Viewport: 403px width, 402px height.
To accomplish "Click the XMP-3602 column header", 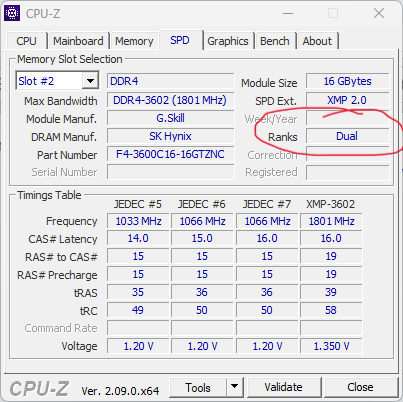I will pyautogui.click(x=331, y=204).
